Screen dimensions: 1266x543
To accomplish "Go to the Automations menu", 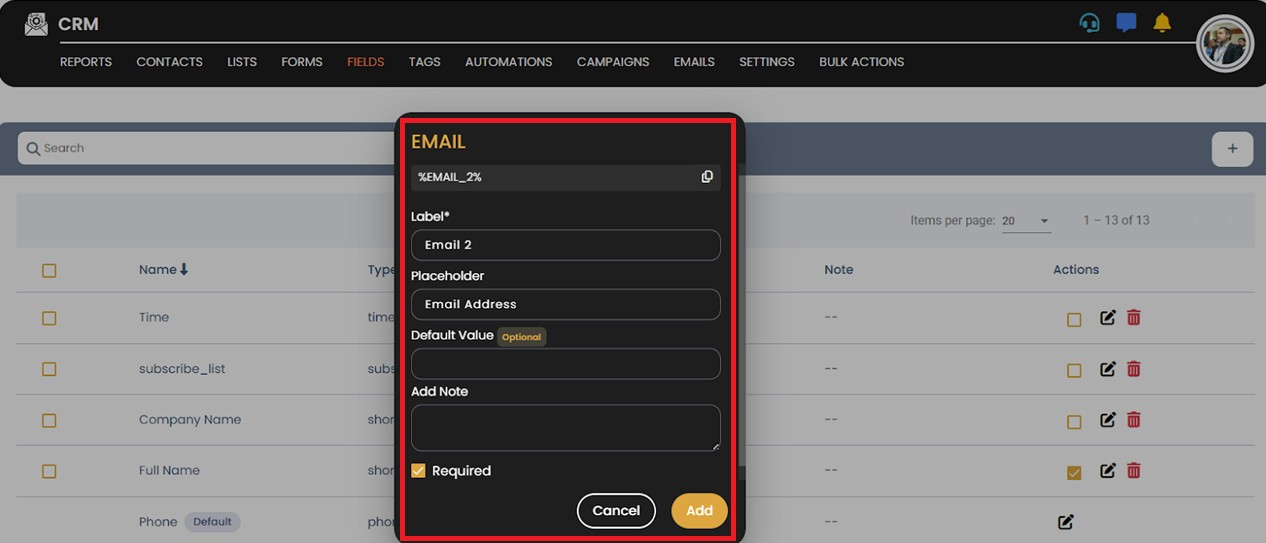I will 508,62.
